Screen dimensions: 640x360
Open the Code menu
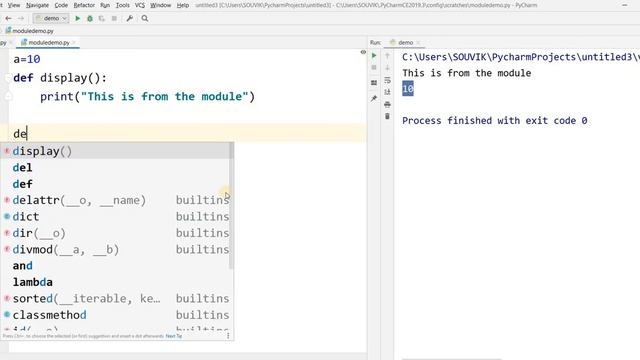click(61, 5)
